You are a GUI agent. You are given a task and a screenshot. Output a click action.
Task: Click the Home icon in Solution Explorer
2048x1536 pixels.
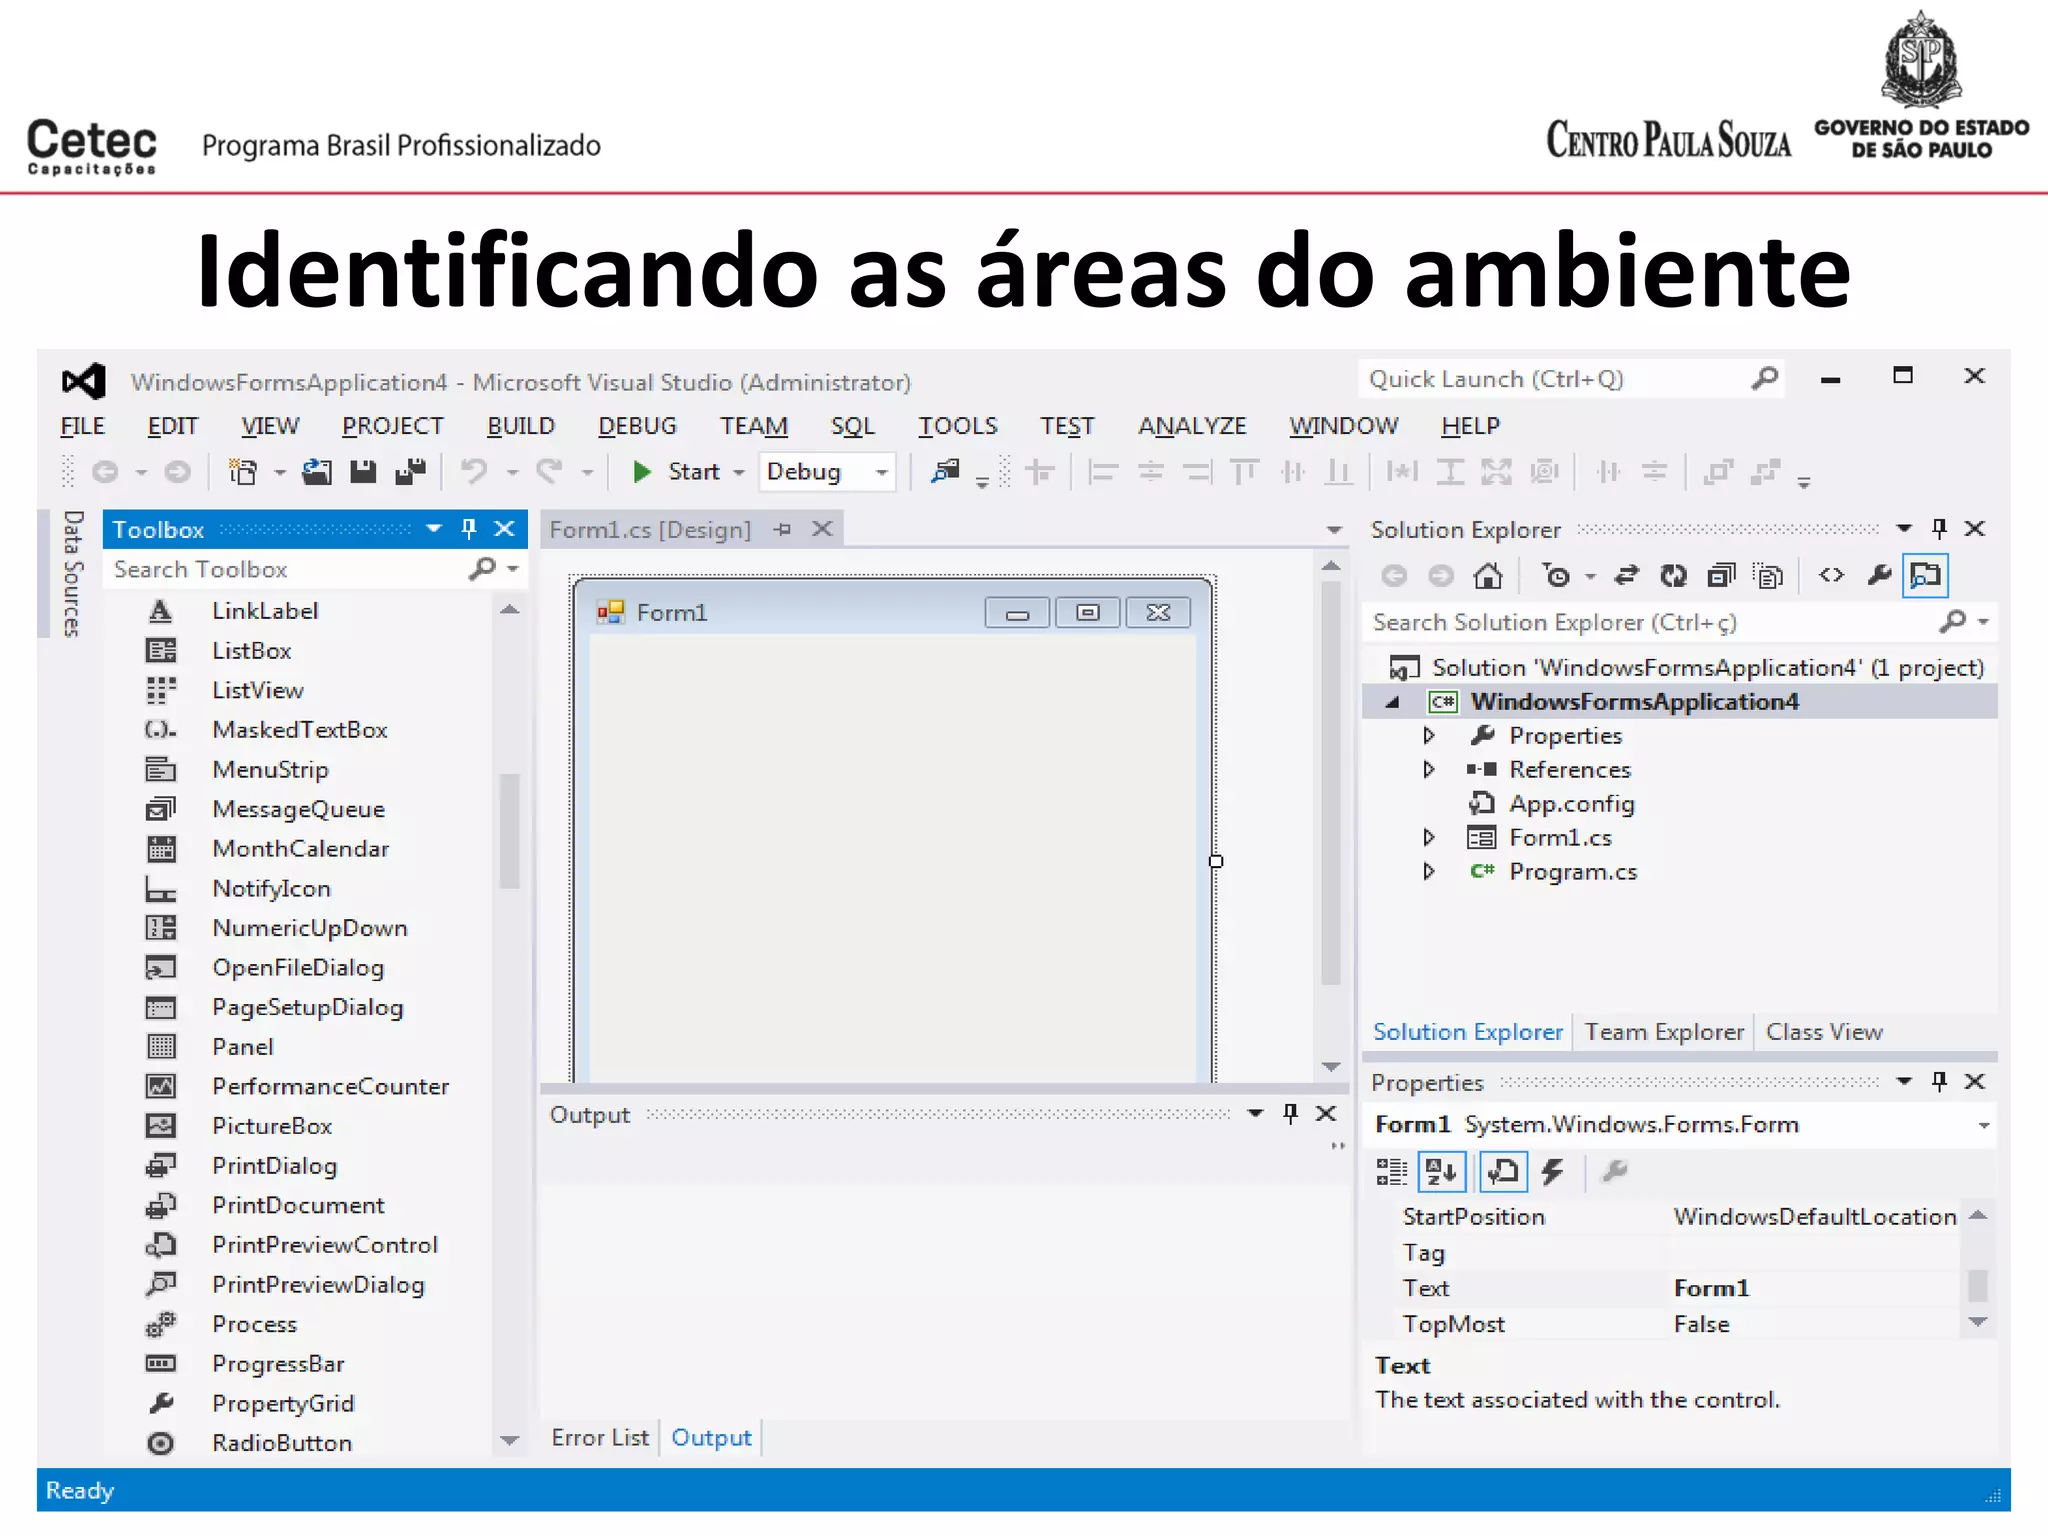point(1488,576)
